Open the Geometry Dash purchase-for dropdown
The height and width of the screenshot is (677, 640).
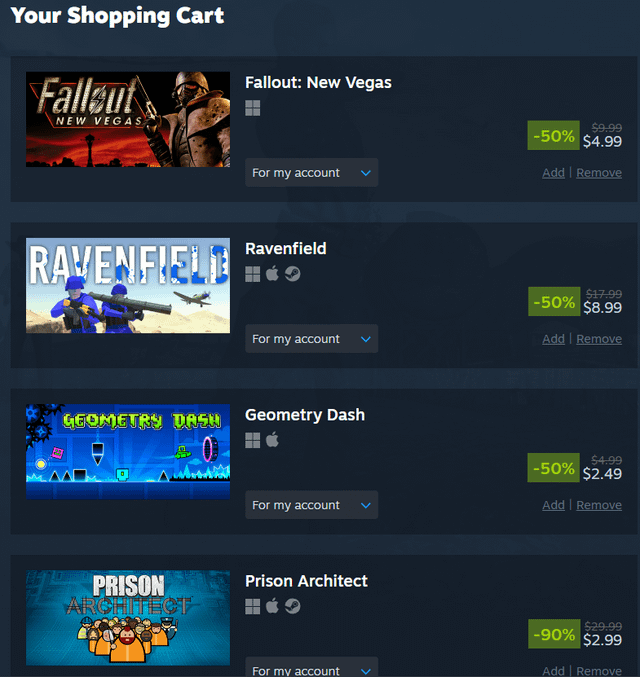pos(311,505)
